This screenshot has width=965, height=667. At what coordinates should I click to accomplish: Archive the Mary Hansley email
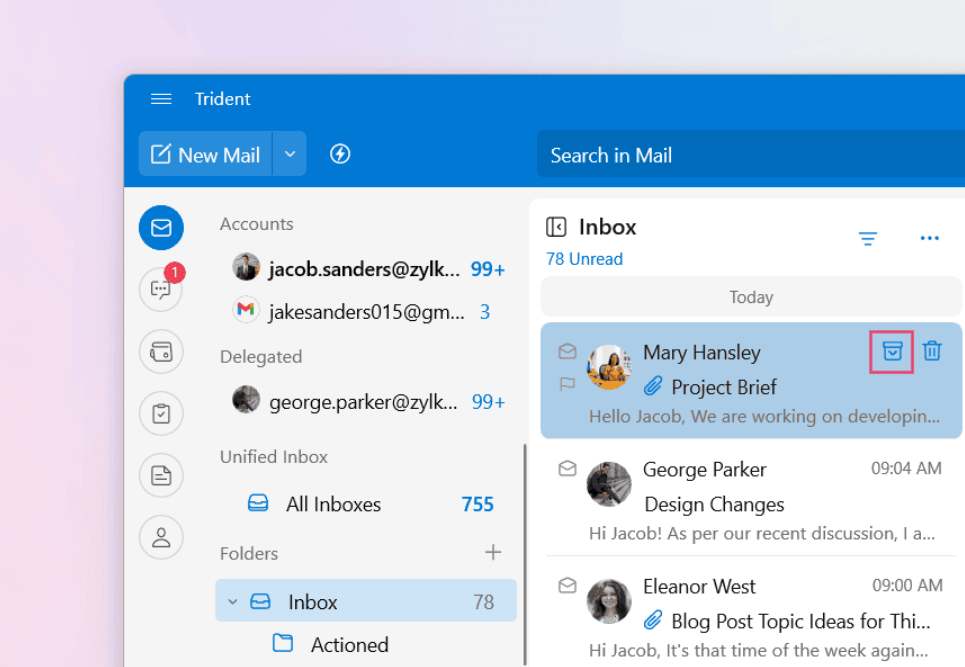(x=892, y=351)
